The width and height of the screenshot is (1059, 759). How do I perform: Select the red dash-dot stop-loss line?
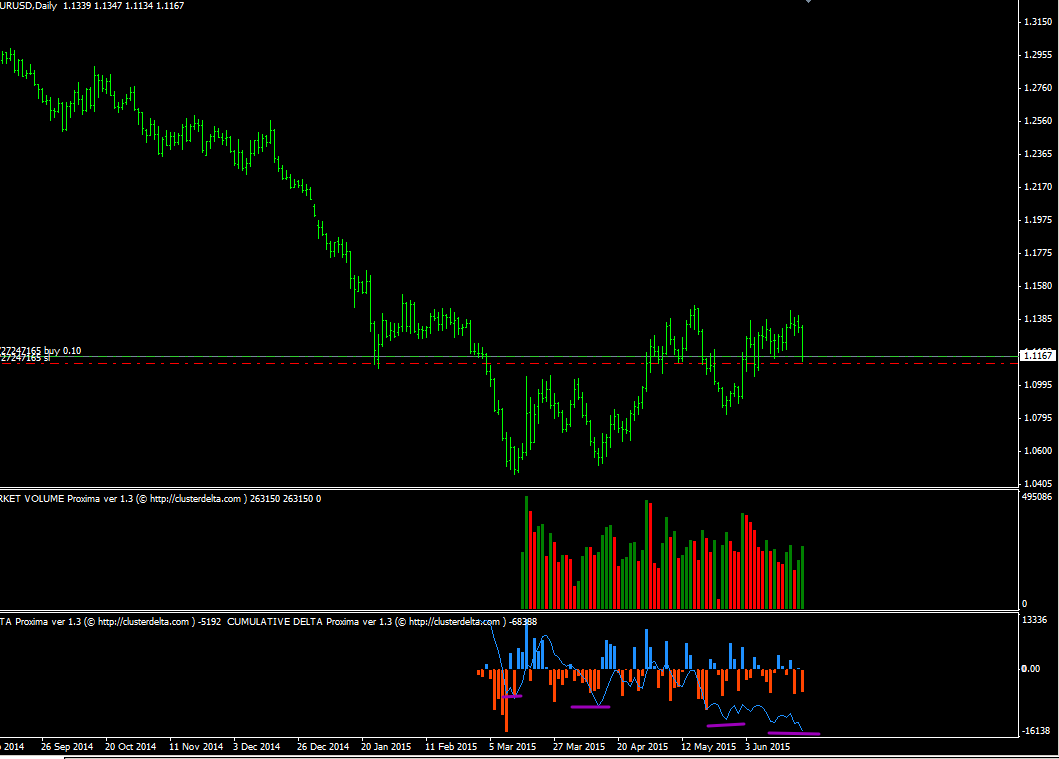pyautogui.click(x=509, y=363)
